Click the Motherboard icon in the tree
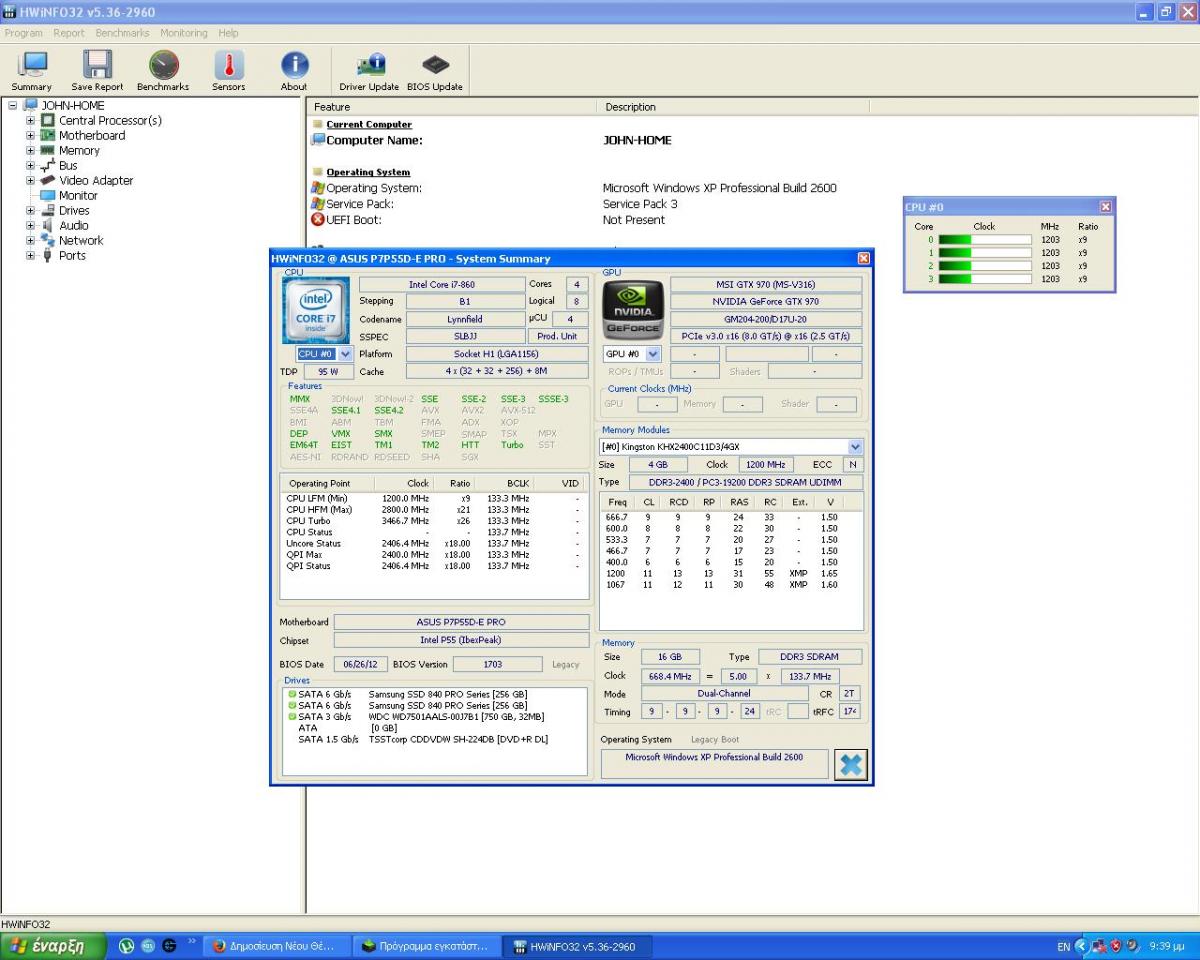This screenshot has width=1200, height=960. point(47,135)
